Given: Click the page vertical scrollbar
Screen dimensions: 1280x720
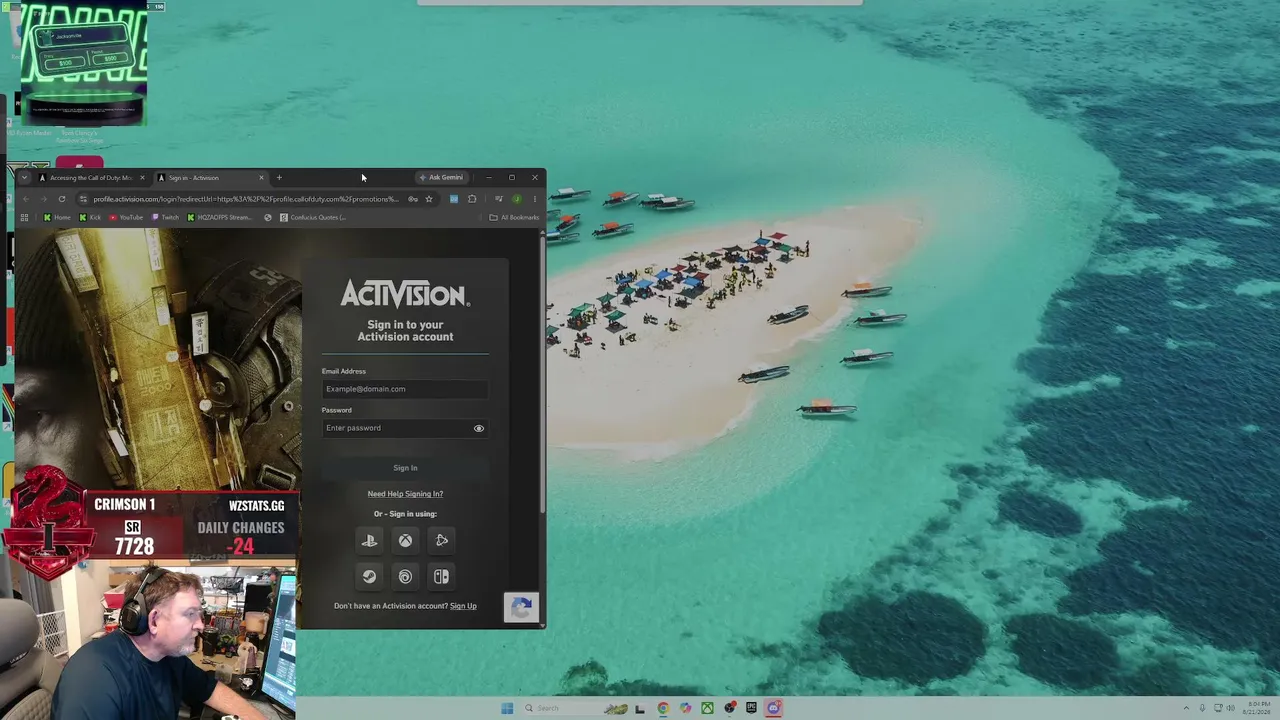Looking at the screenshot, I should point(543,375).
